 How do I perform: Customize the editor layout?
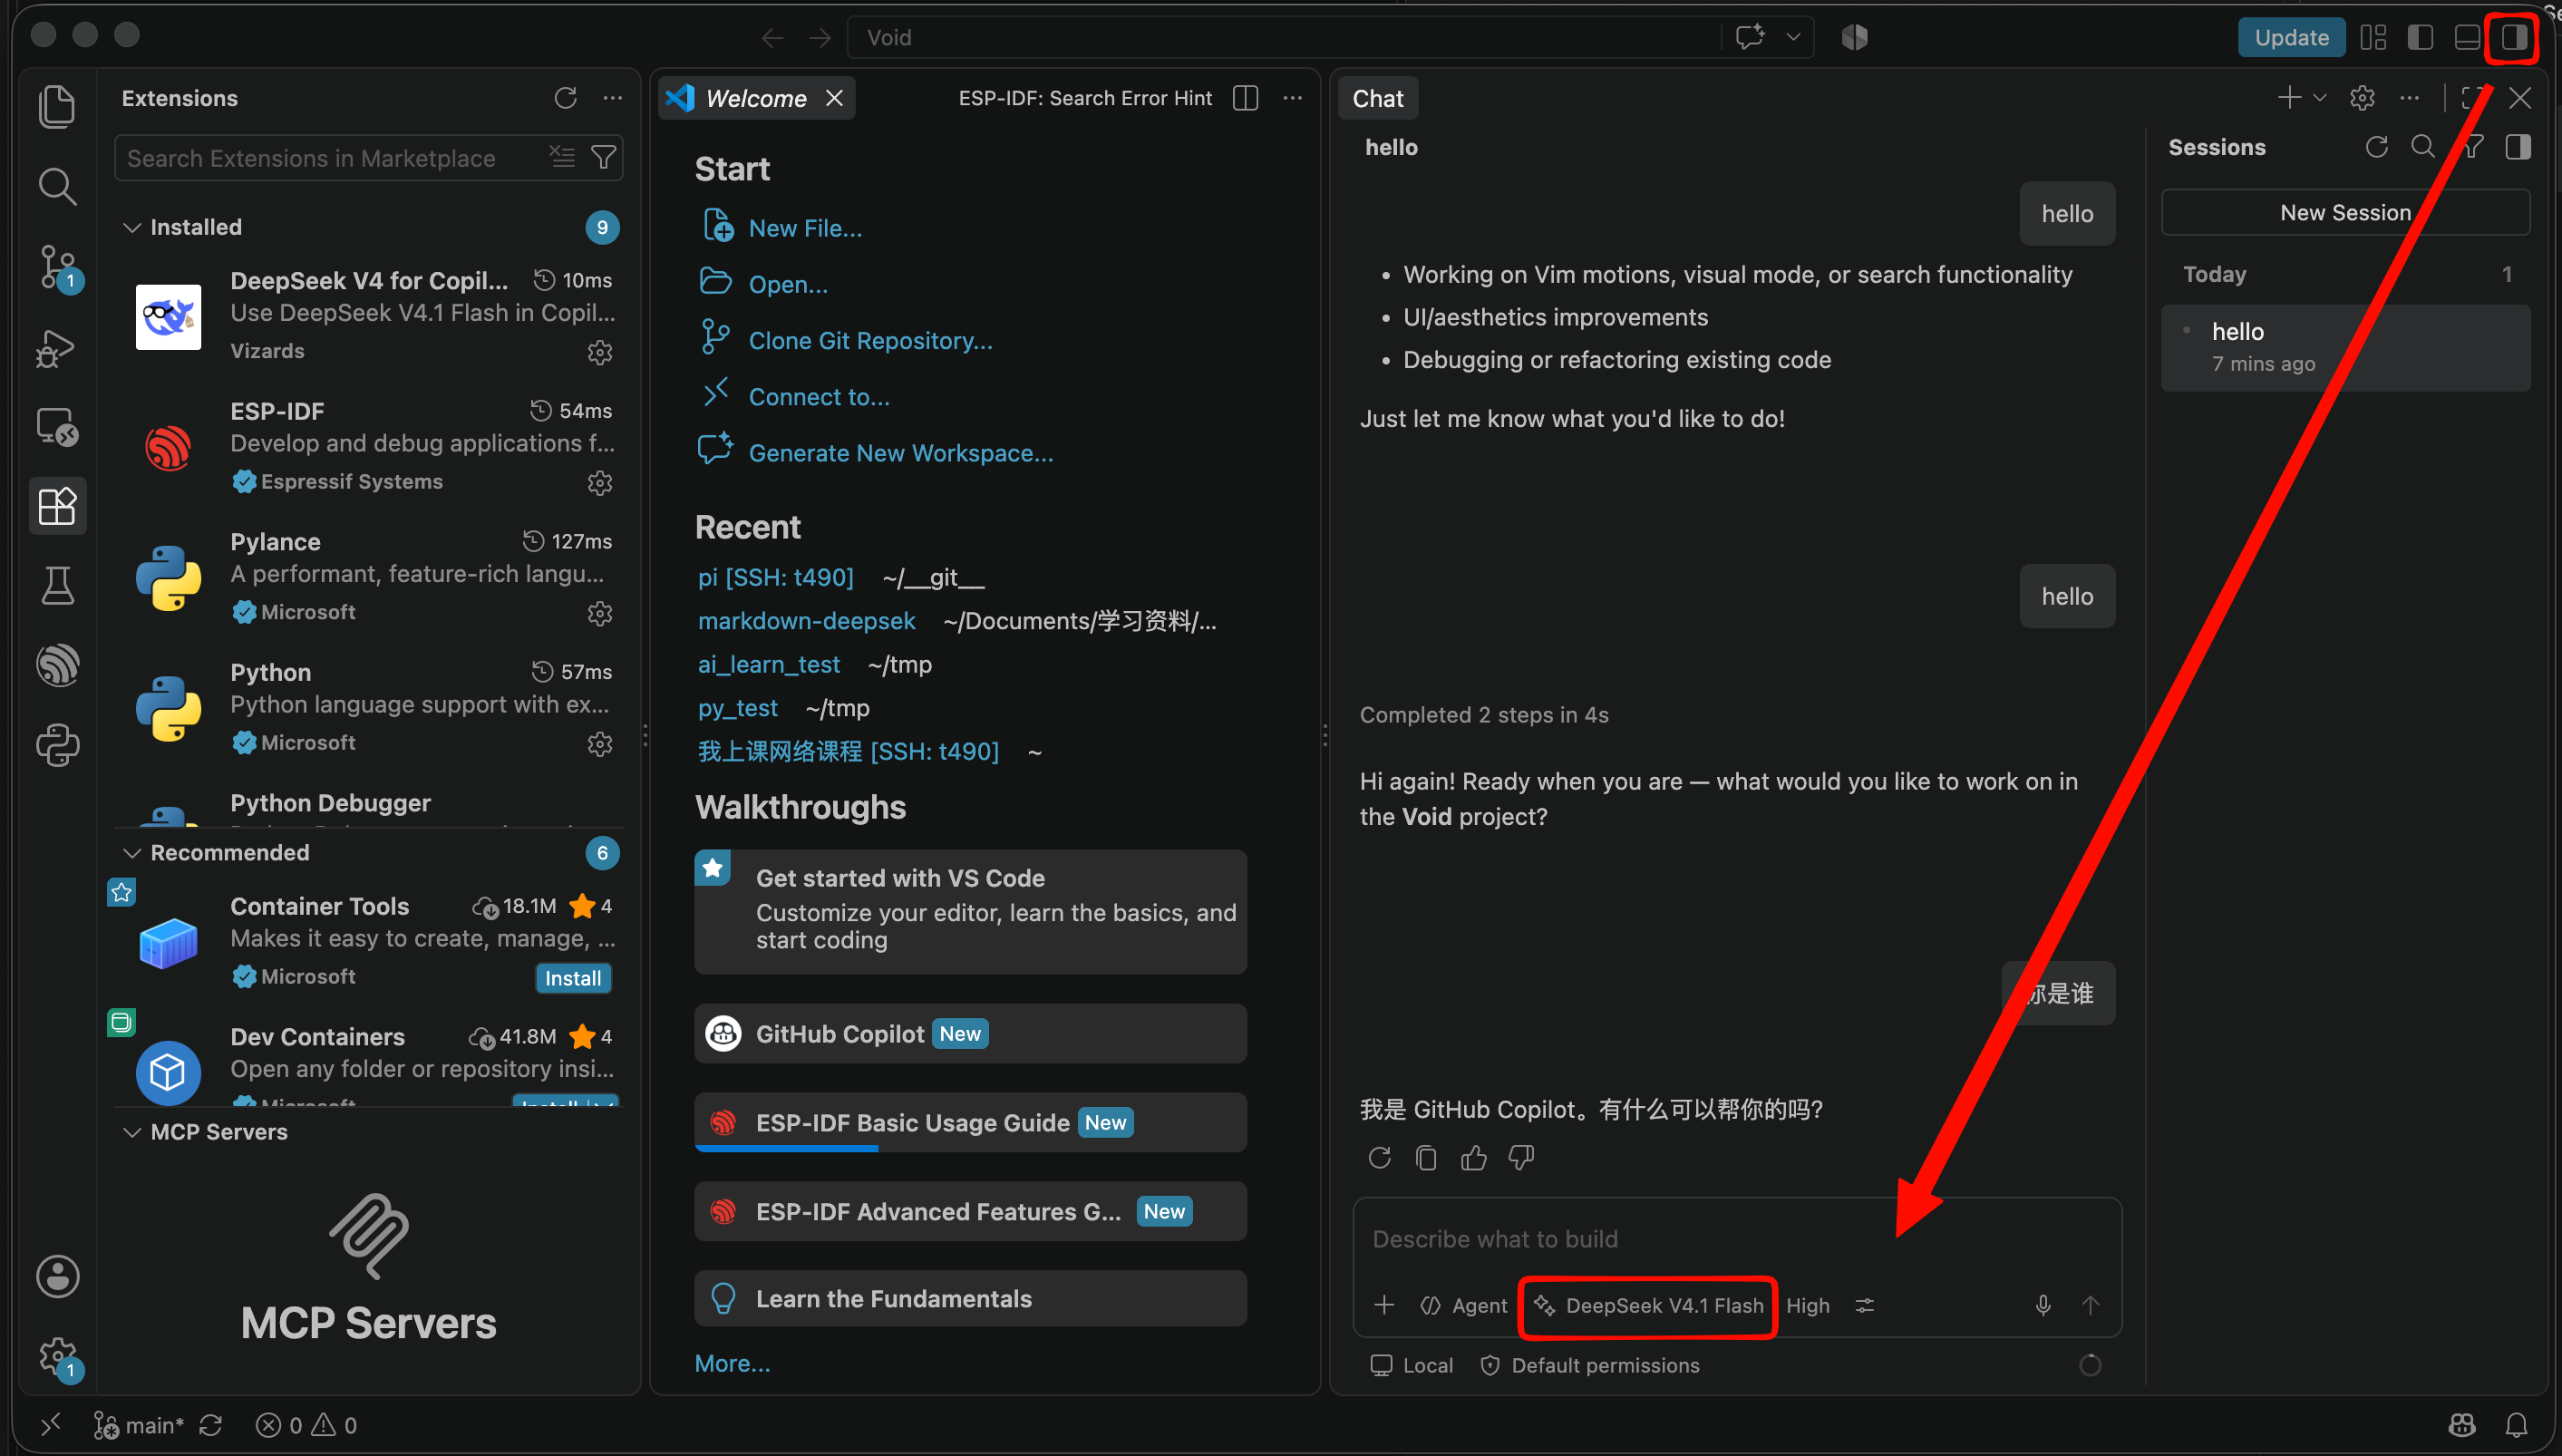(x=2373, y=37)
